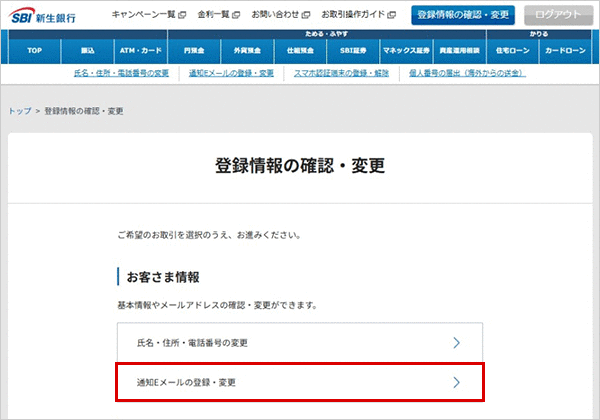Click the SBI新生銀行 logo
The height and width of the screenshot is (420, 600).
point(42,16)
